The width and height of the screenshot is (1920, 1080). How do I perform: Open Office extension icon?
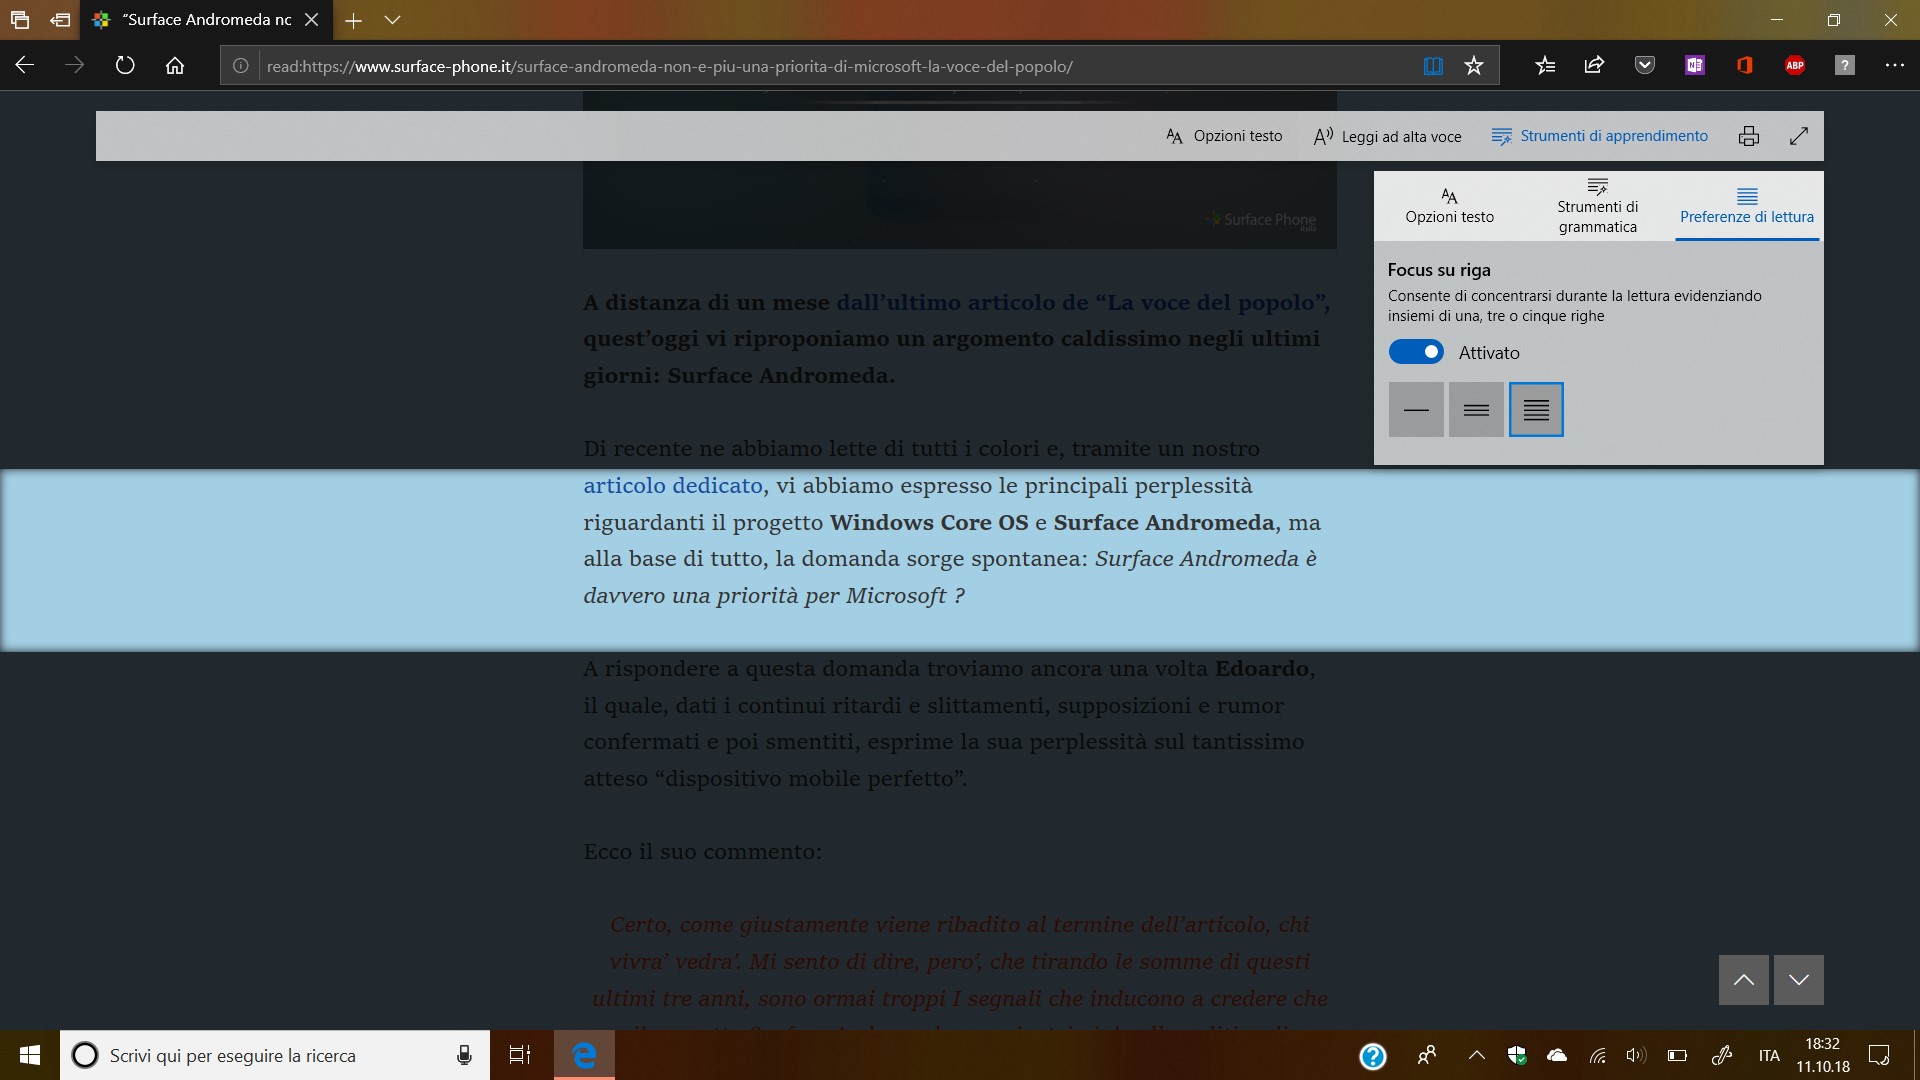click(x=1745, y=66)
